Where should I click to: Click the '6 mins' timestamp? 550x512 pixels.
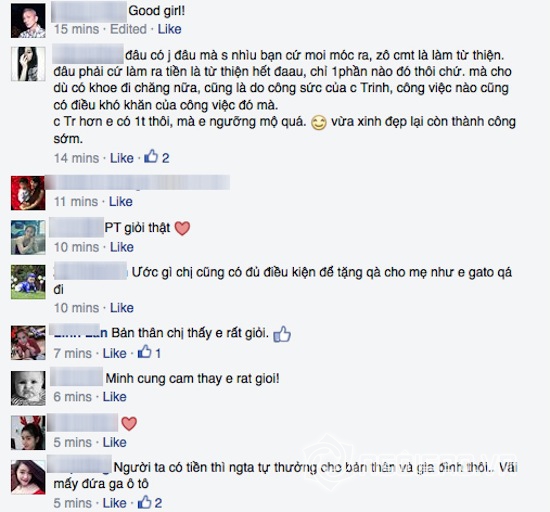73,397
